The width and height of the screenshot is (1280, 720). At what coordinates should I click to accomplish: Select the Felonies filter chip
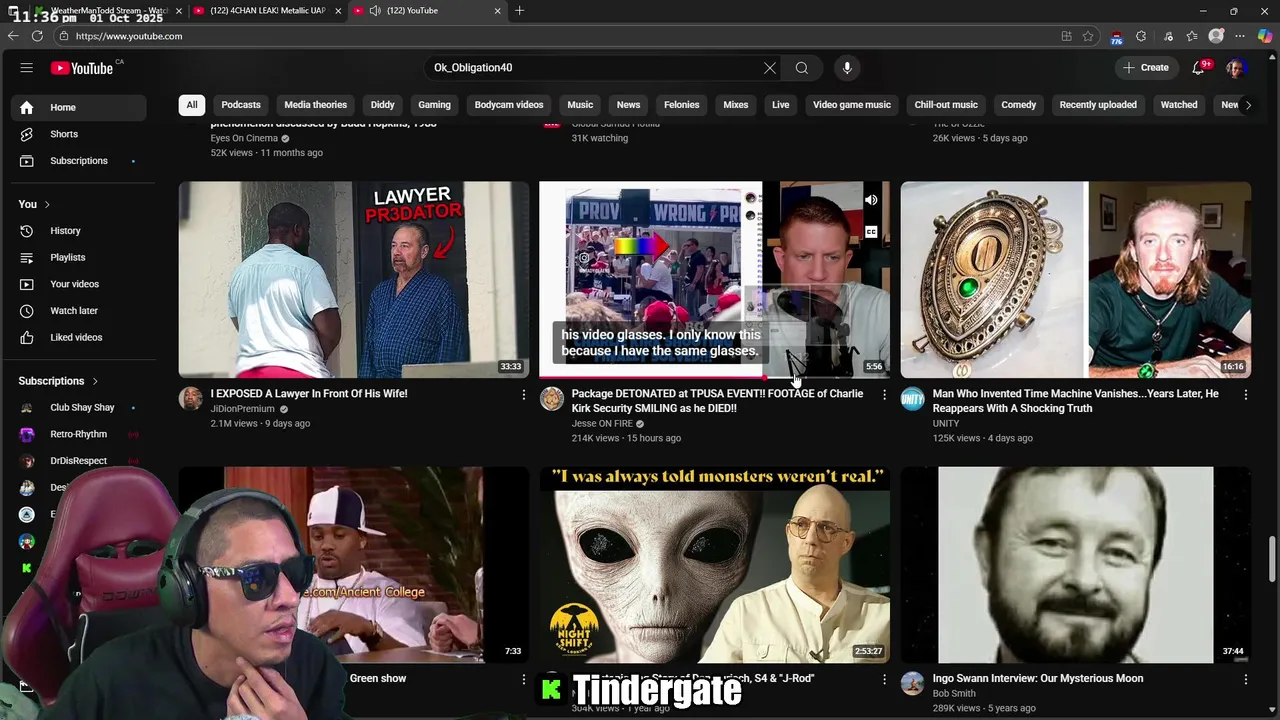[x=682, y=105]
